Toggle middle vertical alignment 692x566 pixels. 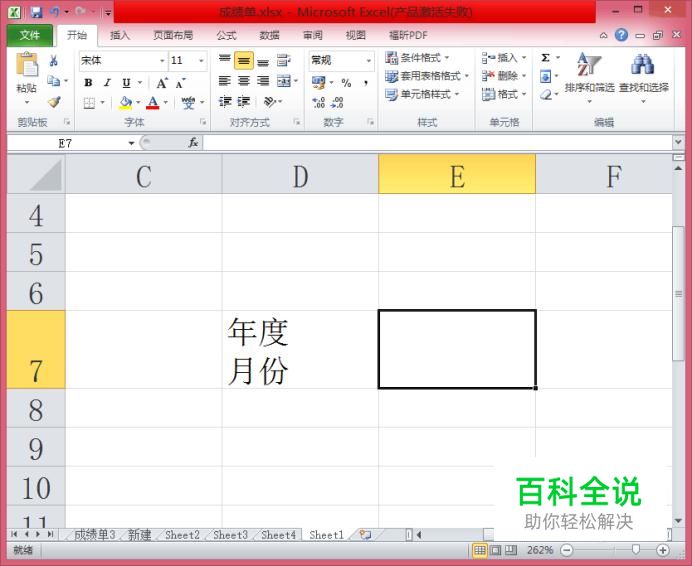[x=244, y=60]
